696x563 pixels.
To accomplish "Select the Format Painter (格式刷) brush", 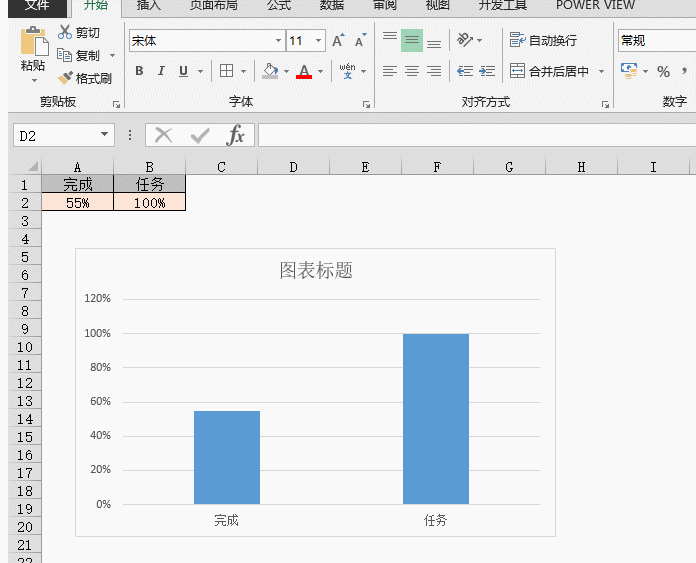I will coord(65,78).
